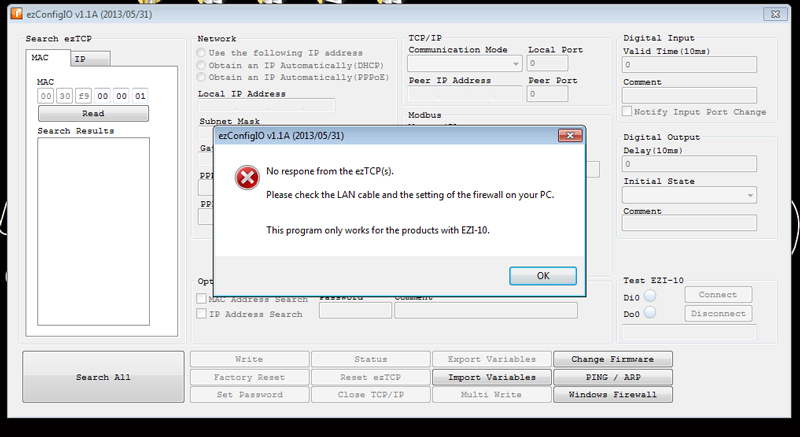Click the Change Firmware button

(613, 359)
